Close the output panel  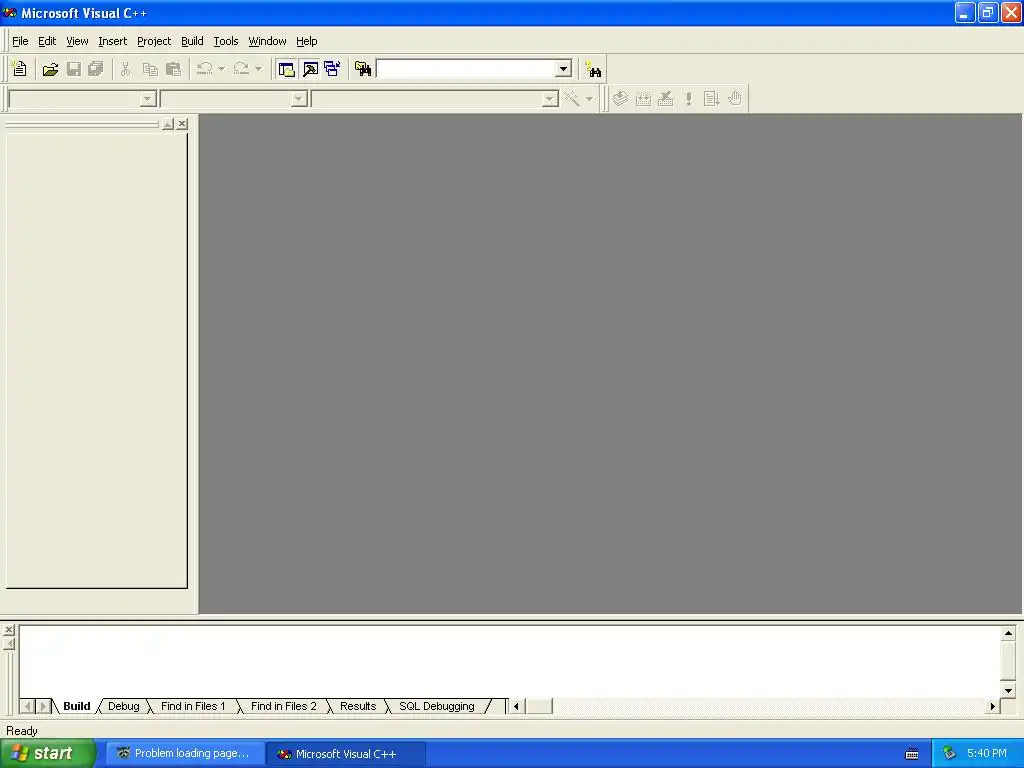8,630
